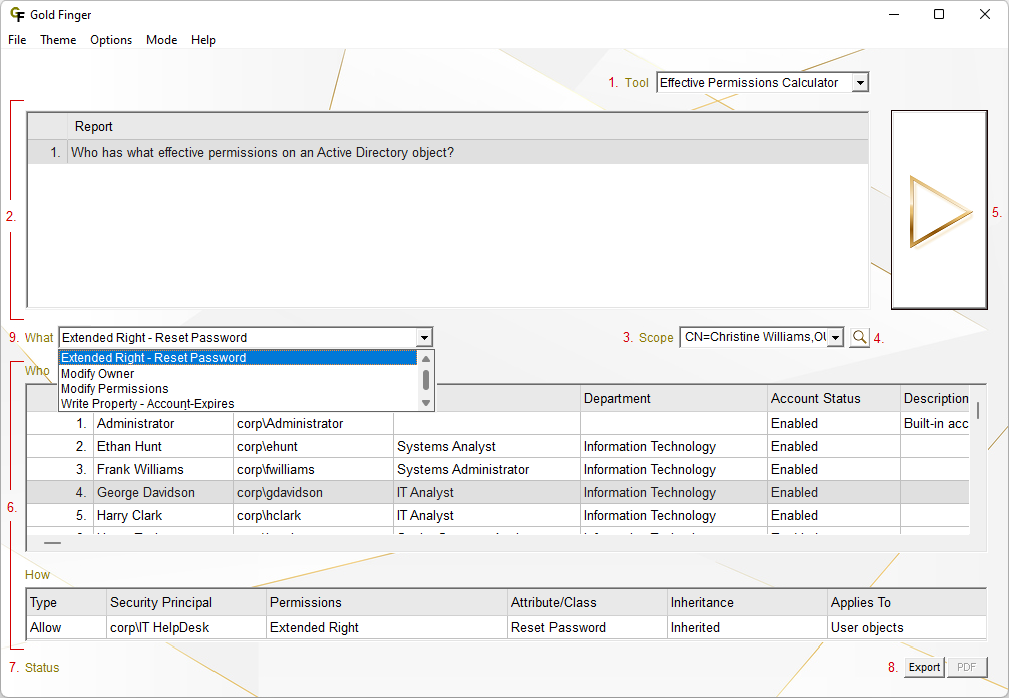
Task: Choose Modify Owner from the dropdown list
Action: click(238, 374)
